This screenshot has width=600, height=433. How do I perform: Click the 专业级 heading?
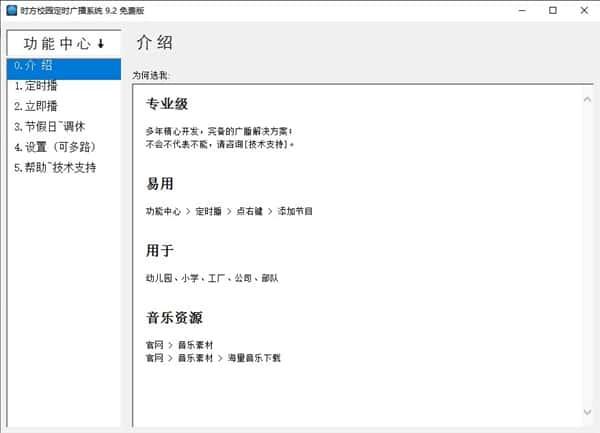coord(167,104)
